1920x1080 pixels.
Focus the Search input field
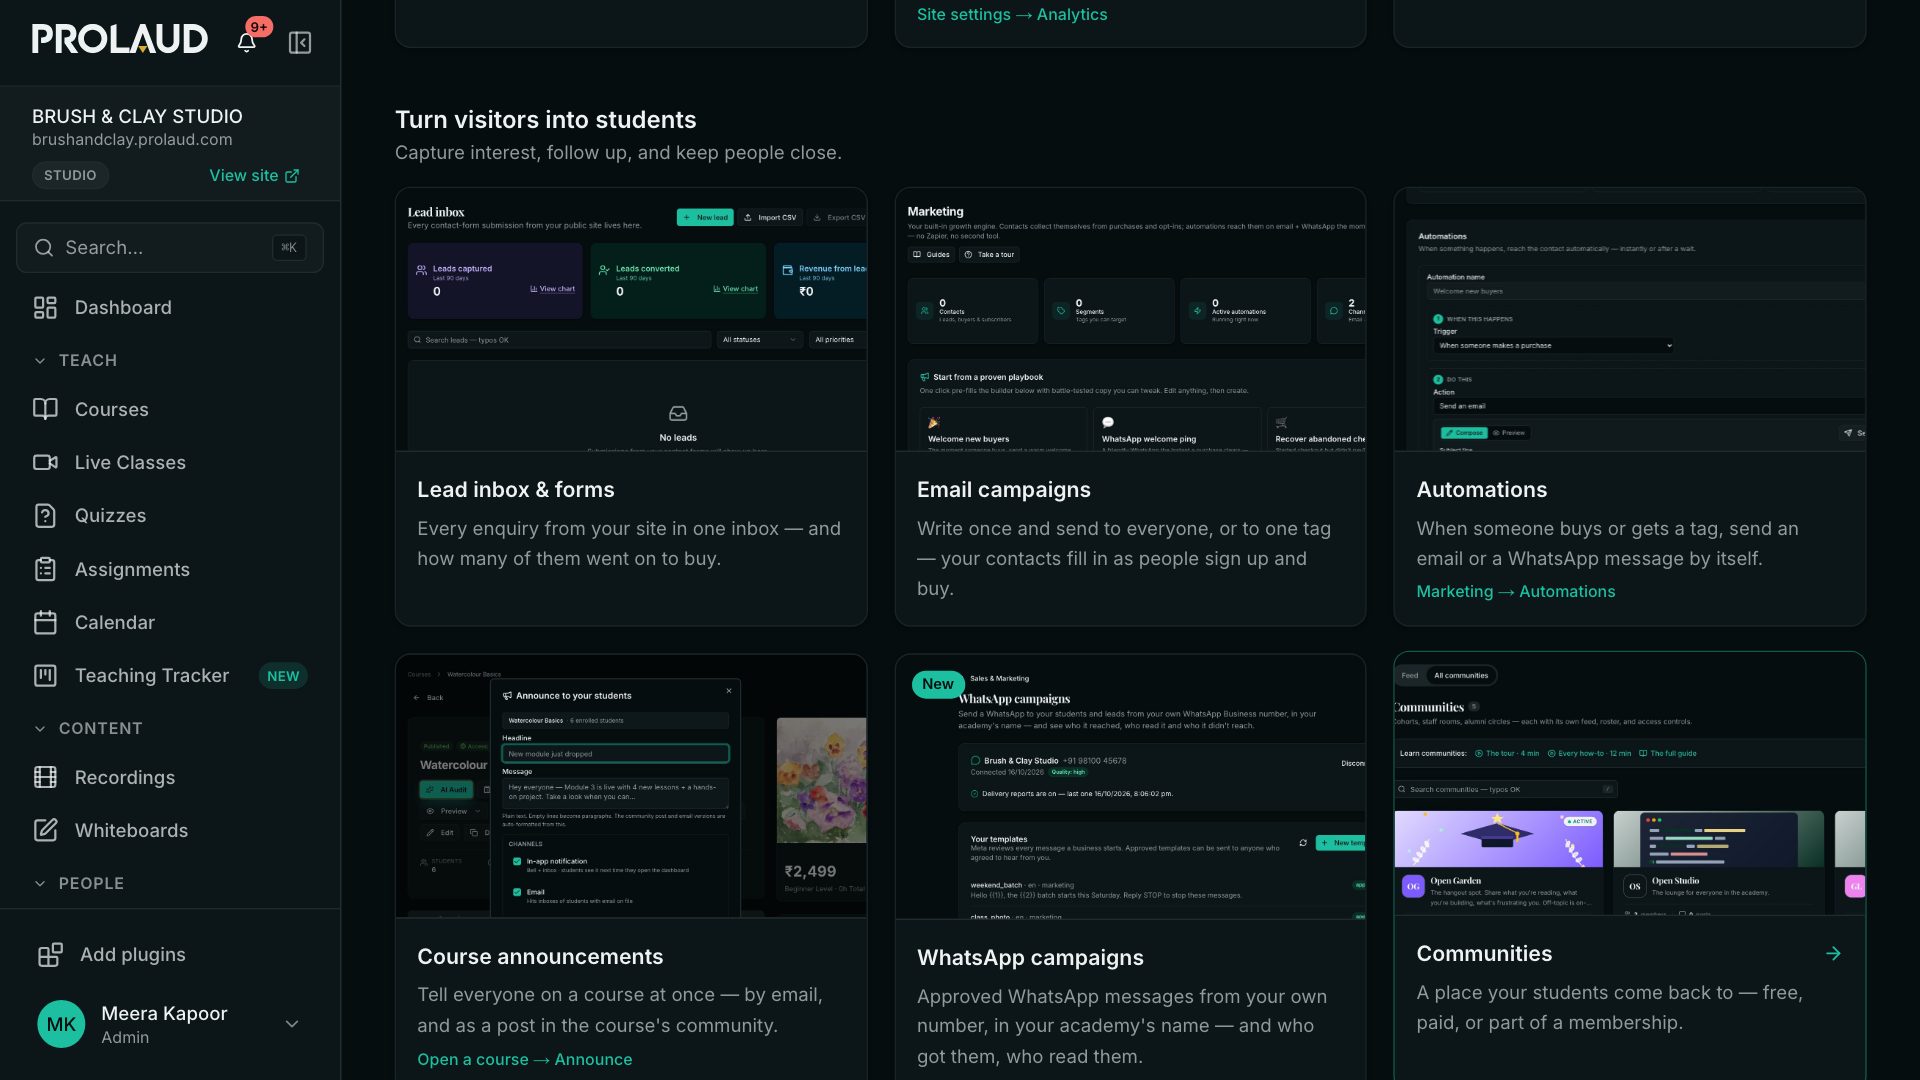coord(170,247)
